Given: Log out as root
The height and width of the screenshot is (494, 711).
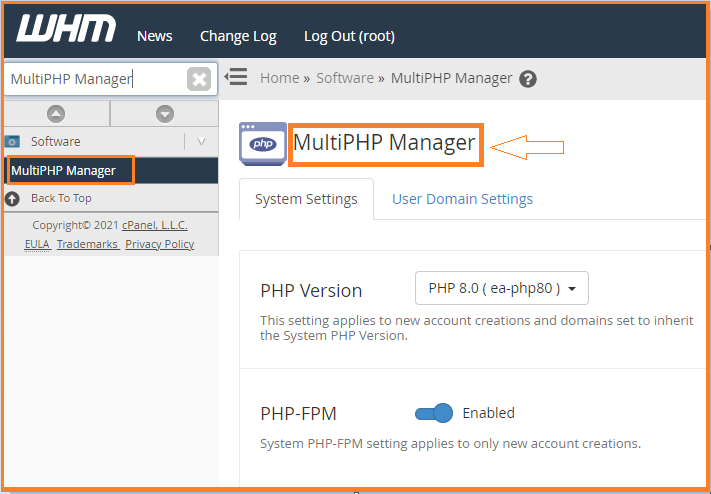Looking at the screenshot, I should pos(349,36).
